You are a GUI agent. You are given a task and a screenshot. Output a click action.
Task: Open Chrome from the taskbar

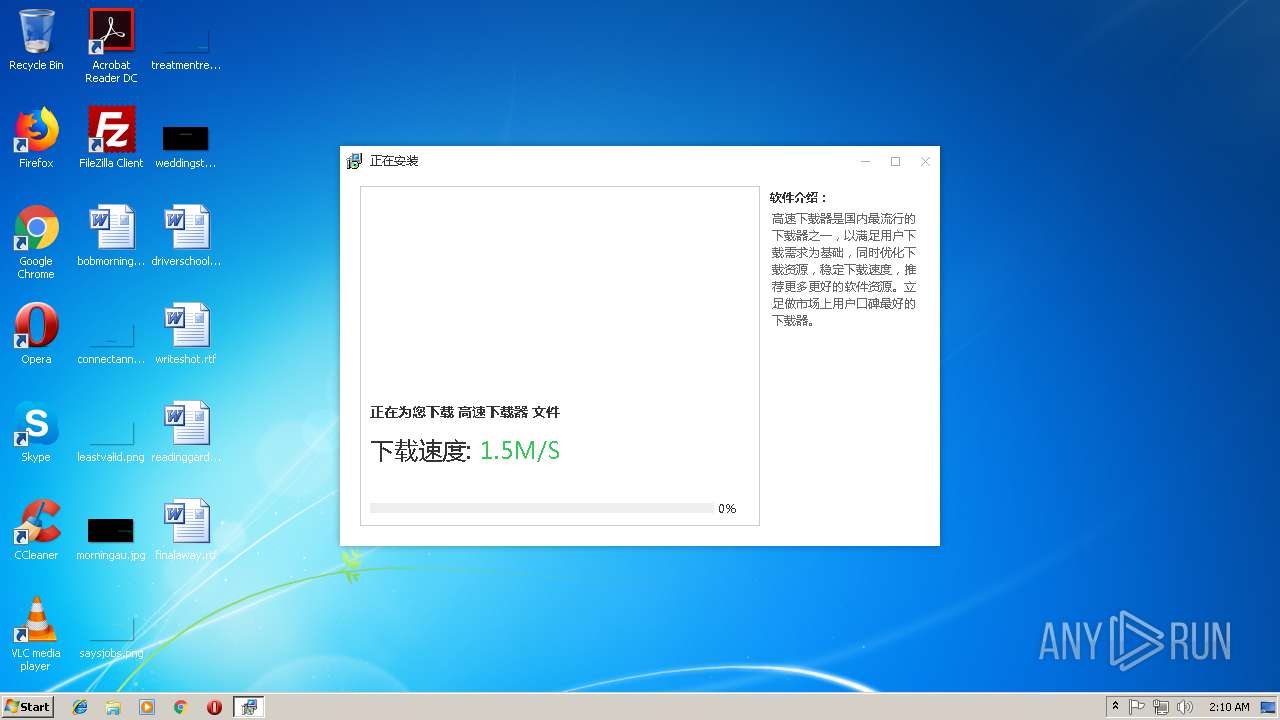click(x=181, y=707)
